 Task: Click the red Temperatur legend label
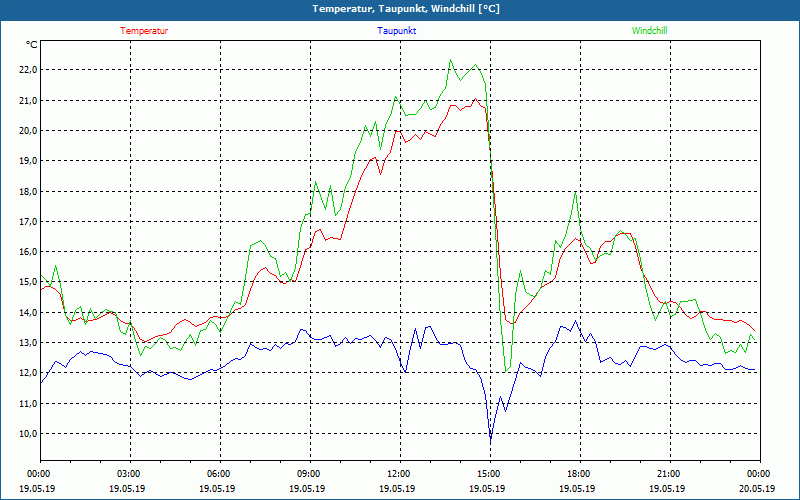pos(144,31)
